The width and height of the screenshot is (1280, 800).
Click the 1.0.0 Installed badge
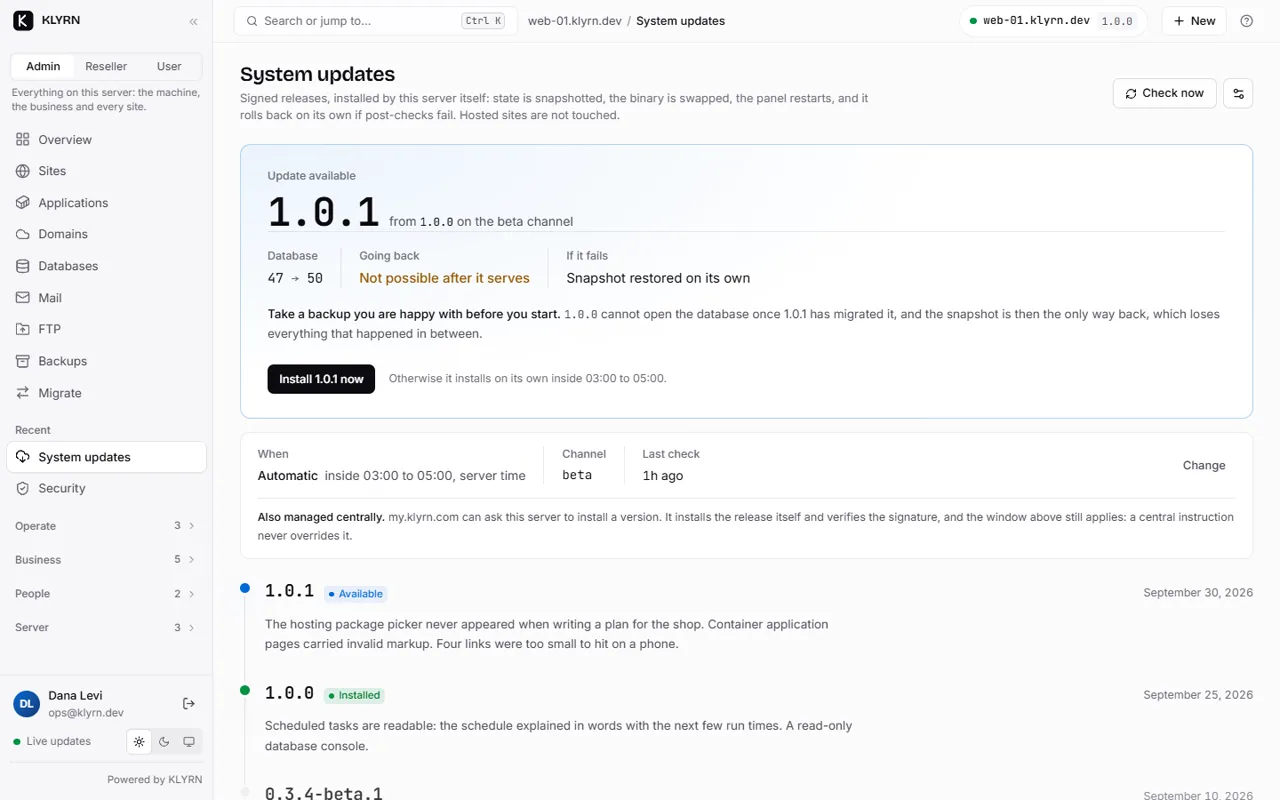pyautogui.click(x=354, y=695)
